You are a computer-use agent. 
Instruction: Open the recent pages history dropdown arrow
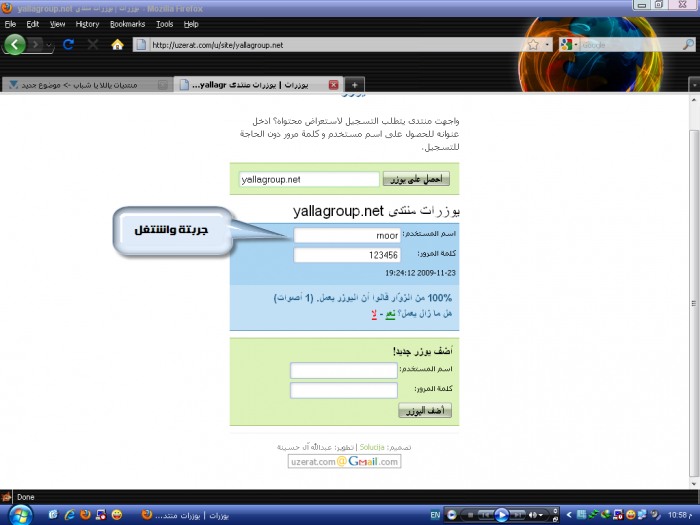point(50,46)
